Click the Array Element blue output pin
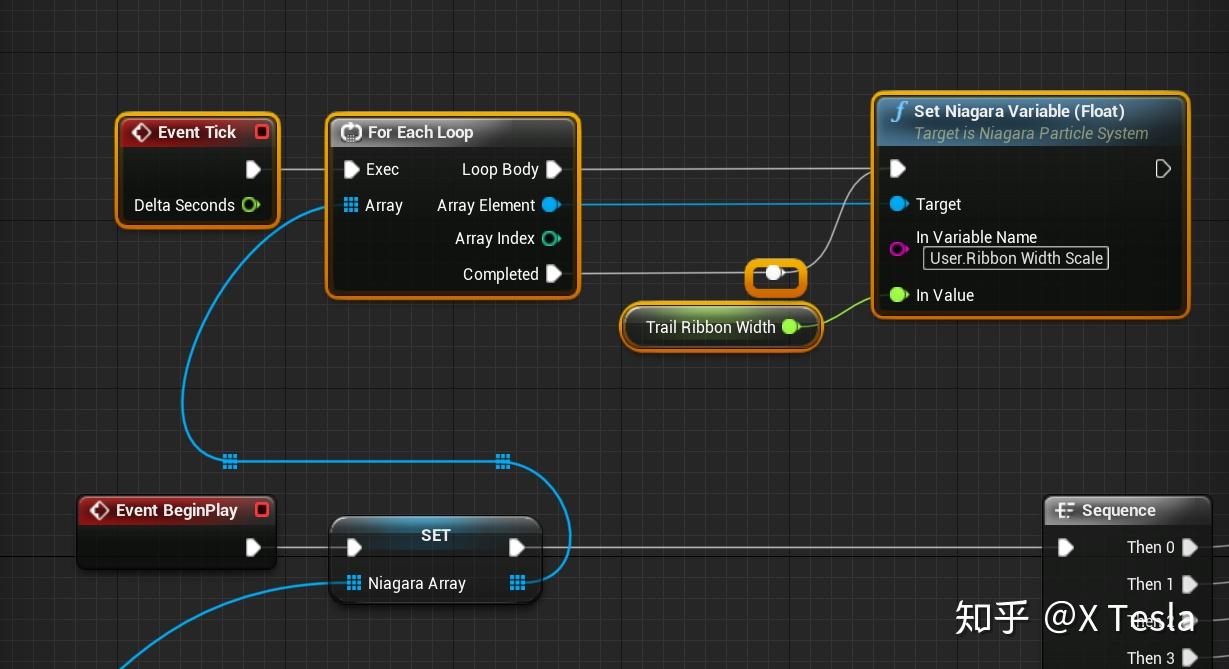This screenshot has width=1229, height=669. coord(550,204)
